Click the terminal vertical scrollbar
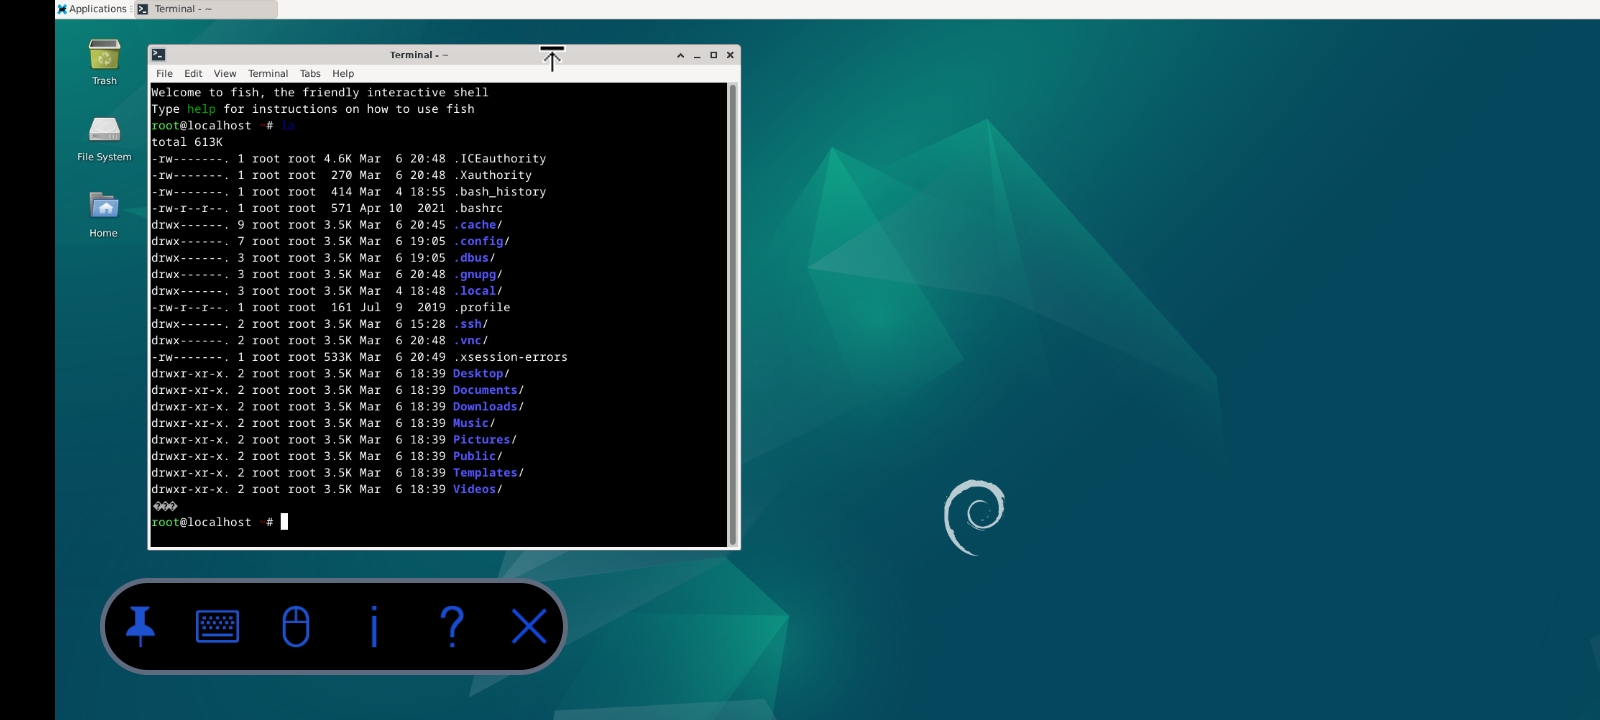The height and width of the screenshot is (720, 1600). coord(733,314)
